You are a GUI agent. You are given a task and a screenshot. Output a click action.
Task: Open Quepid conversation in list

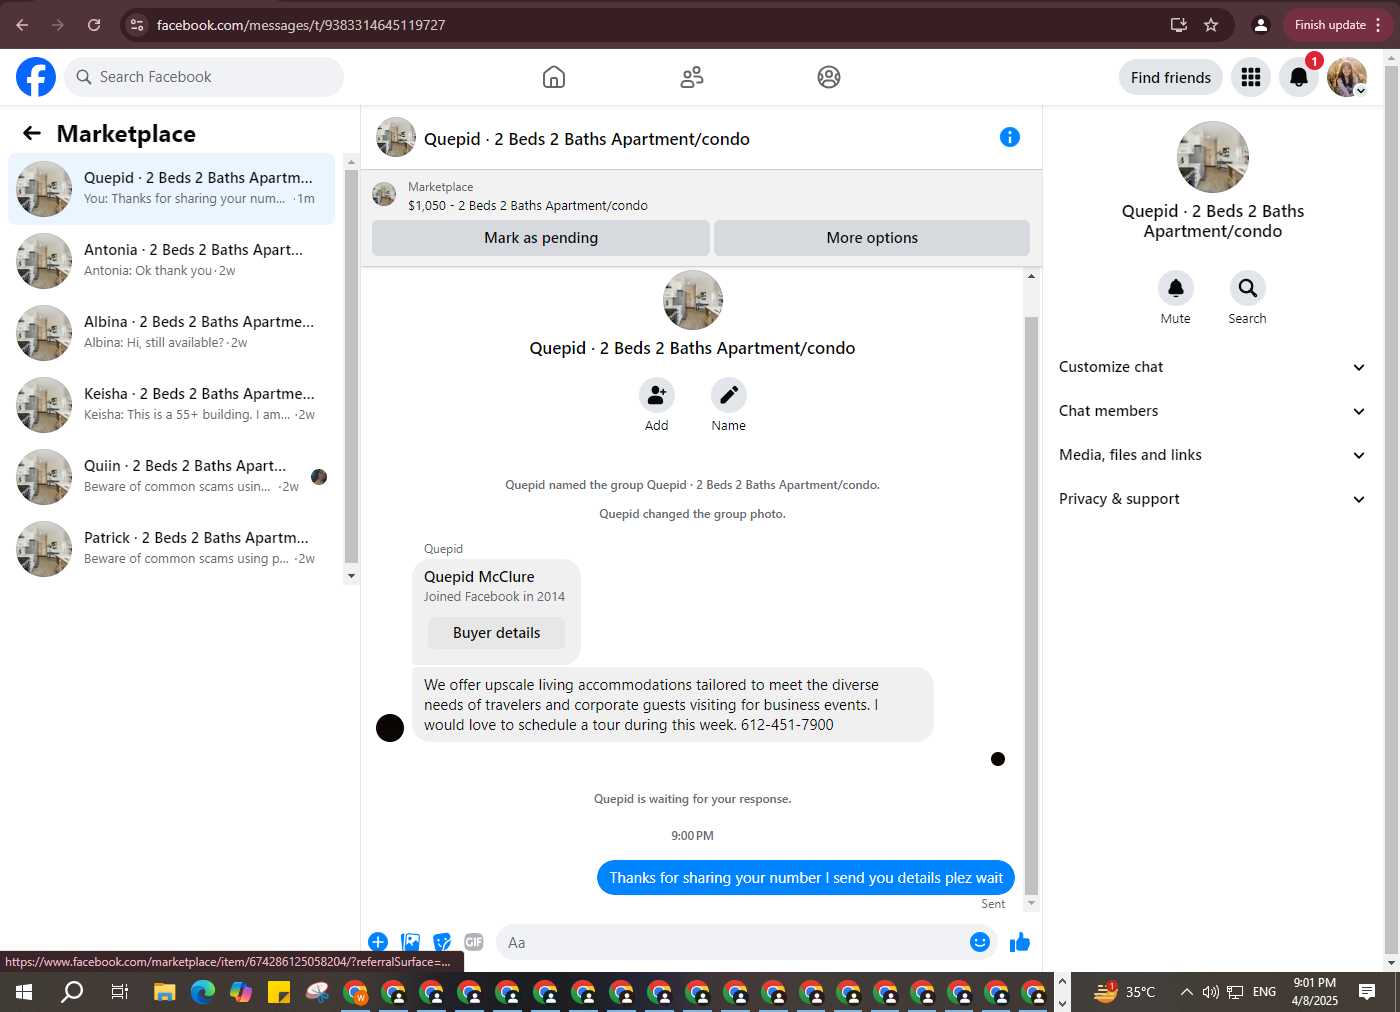point(172,189)
